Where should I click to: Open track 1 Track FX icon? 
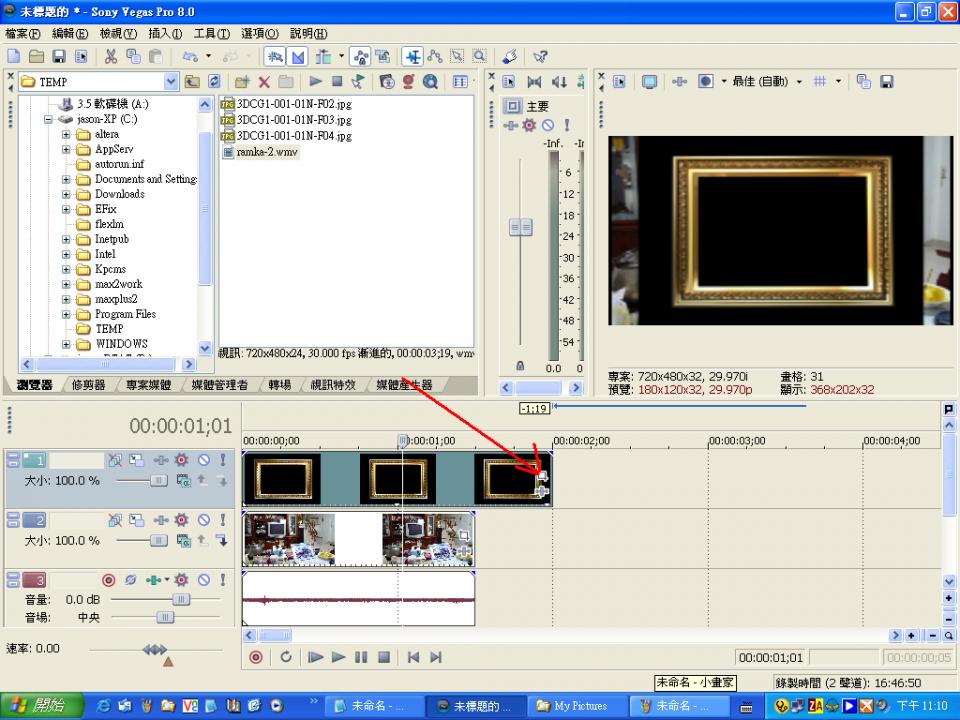click(x=181, y=460)
